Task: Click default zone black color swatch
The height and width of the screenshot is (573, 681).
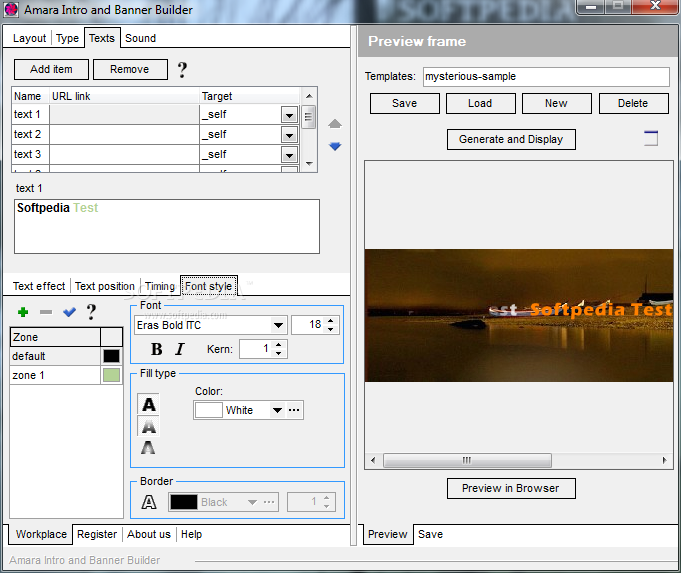Action: [111, 356]
